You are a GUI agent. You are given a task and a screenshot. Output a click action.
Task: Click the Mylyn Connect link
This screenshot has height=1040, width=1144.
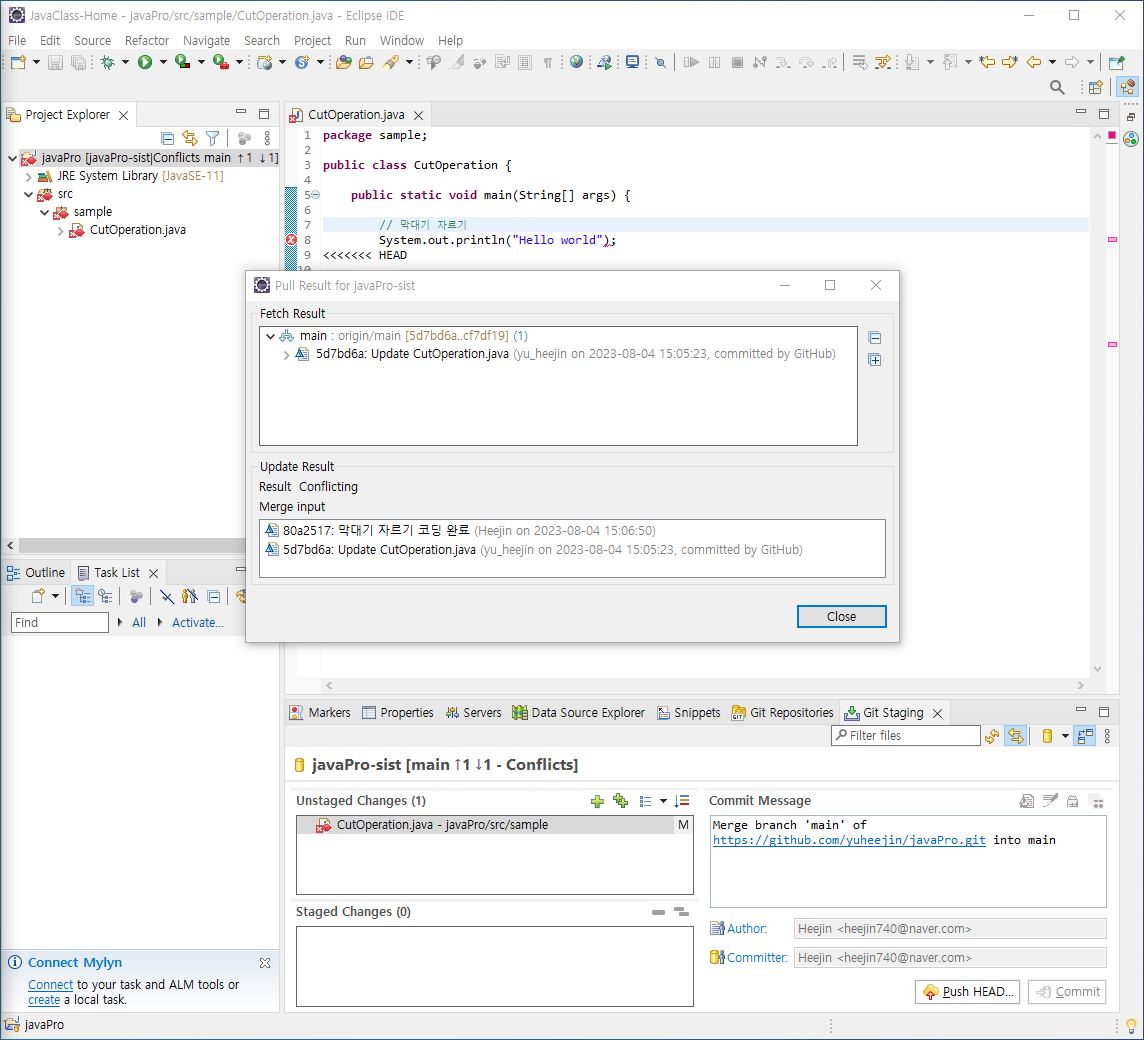coord(50,985)
